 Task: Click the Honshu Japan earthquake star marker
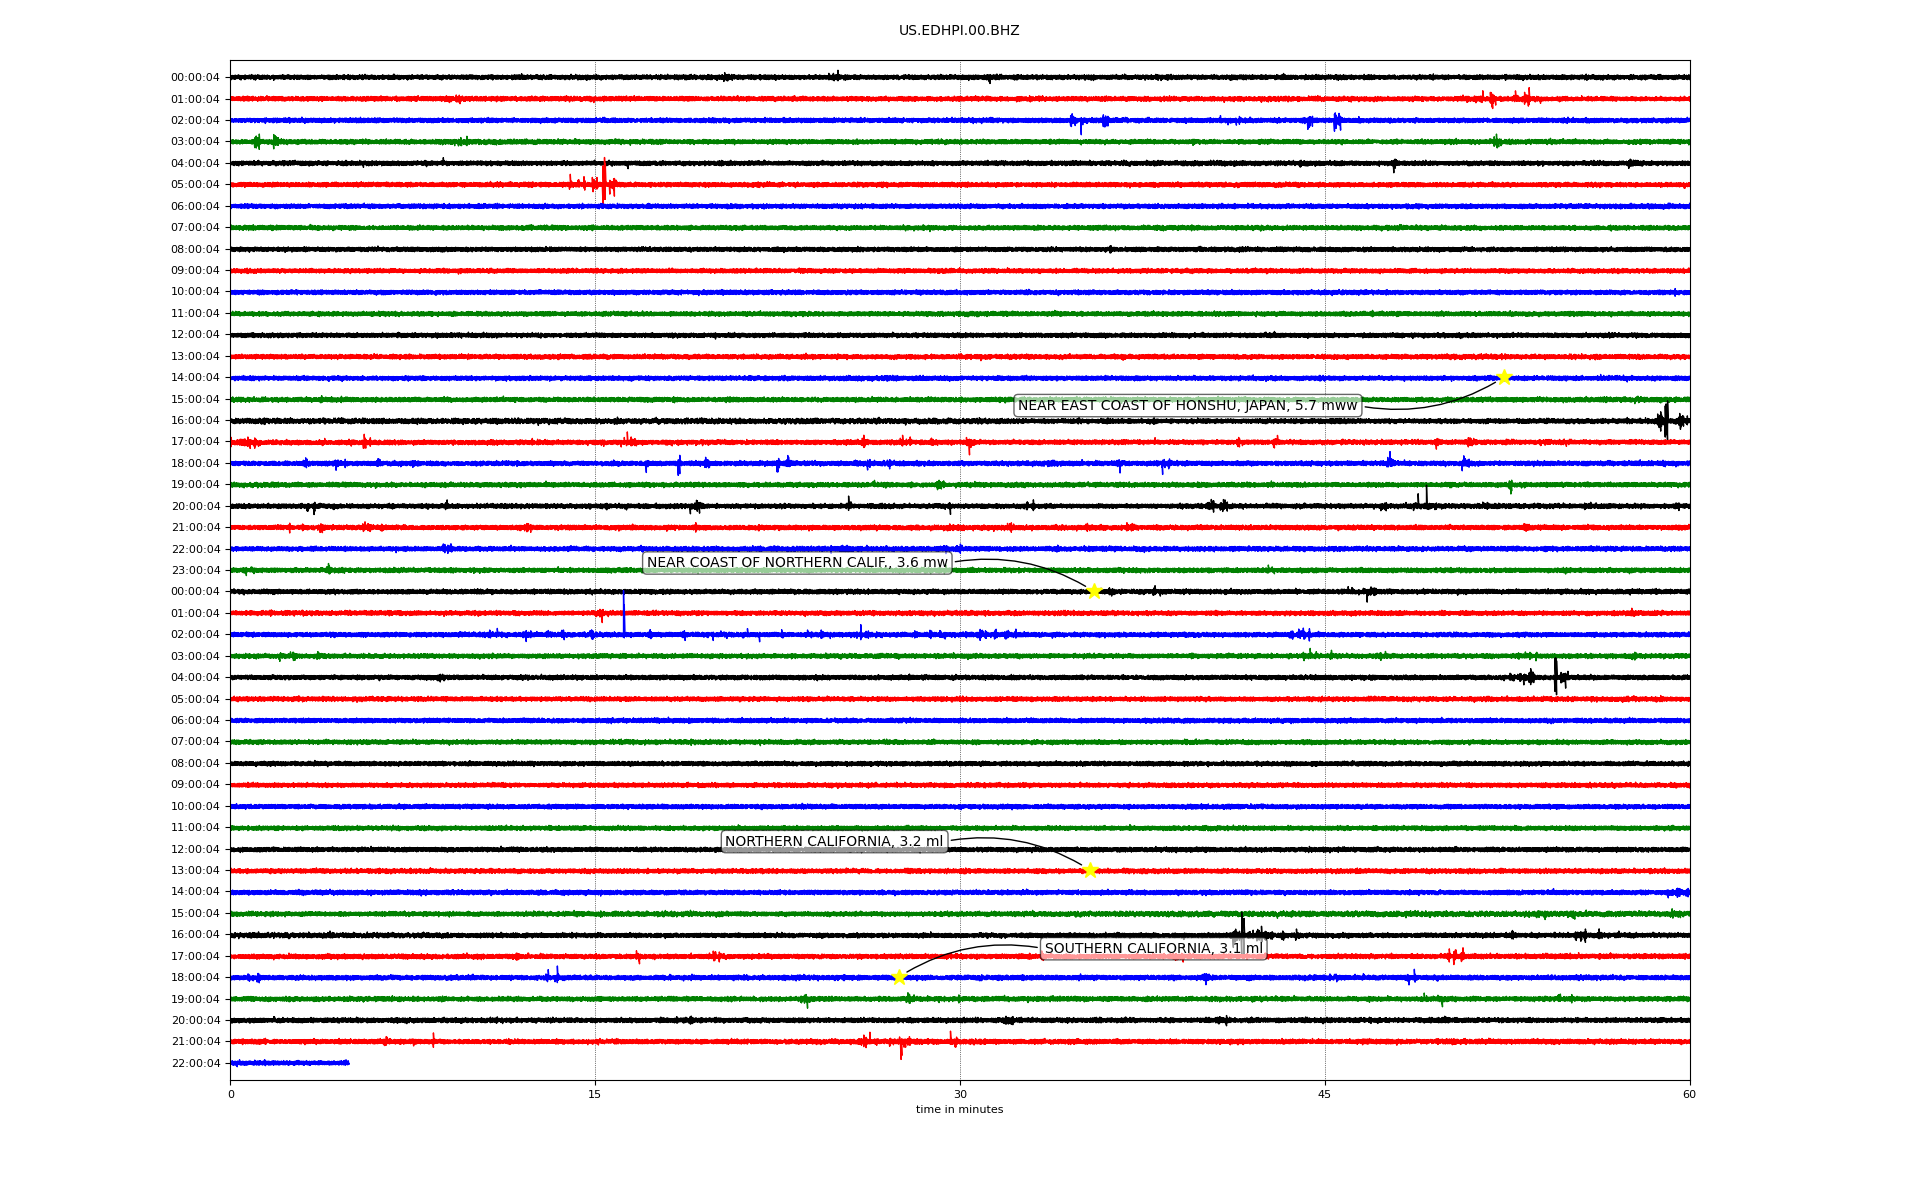(1504, 377)
